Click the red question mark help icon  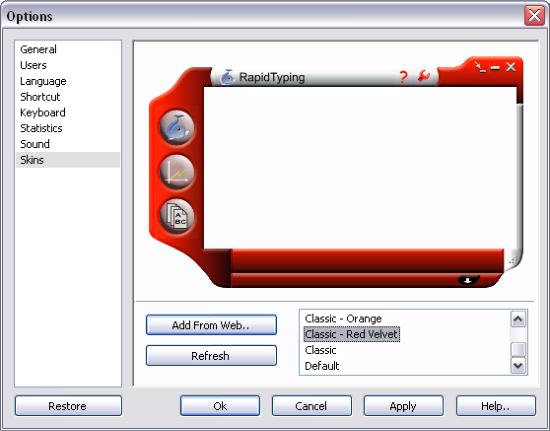(x=403, y=77)
